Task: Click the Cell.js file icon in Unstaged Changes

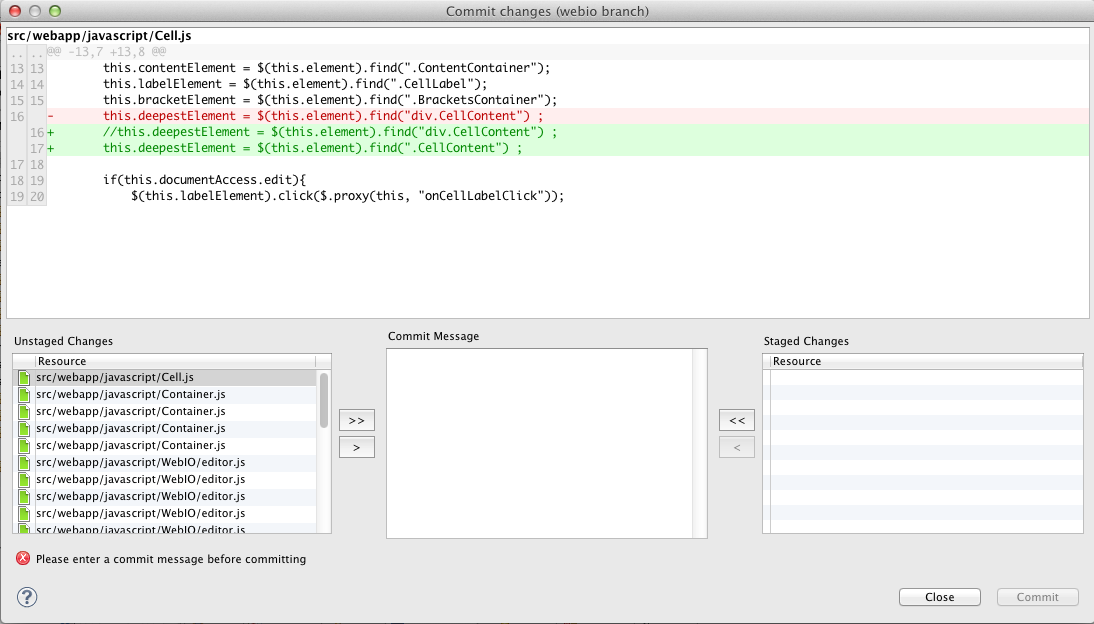Action: 24,378
